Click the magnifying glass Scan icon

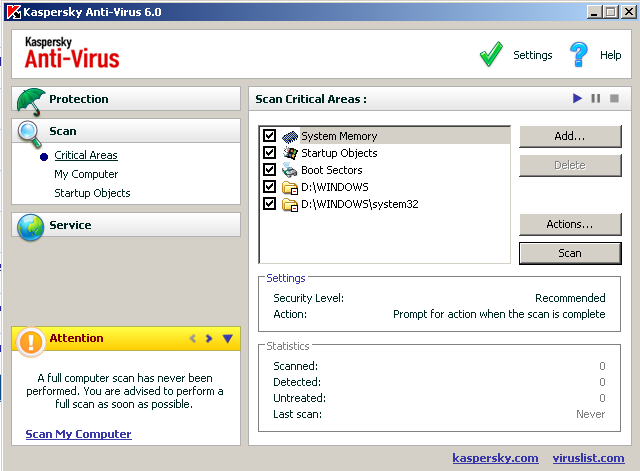29,134
